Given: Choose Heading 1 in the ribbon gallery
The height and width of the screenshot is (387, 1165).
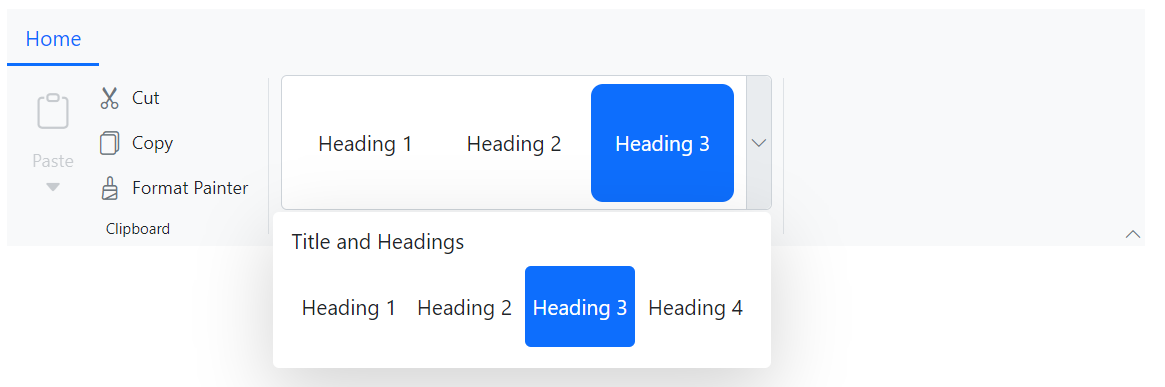Looking at the screenshot, I should point(365,143).
